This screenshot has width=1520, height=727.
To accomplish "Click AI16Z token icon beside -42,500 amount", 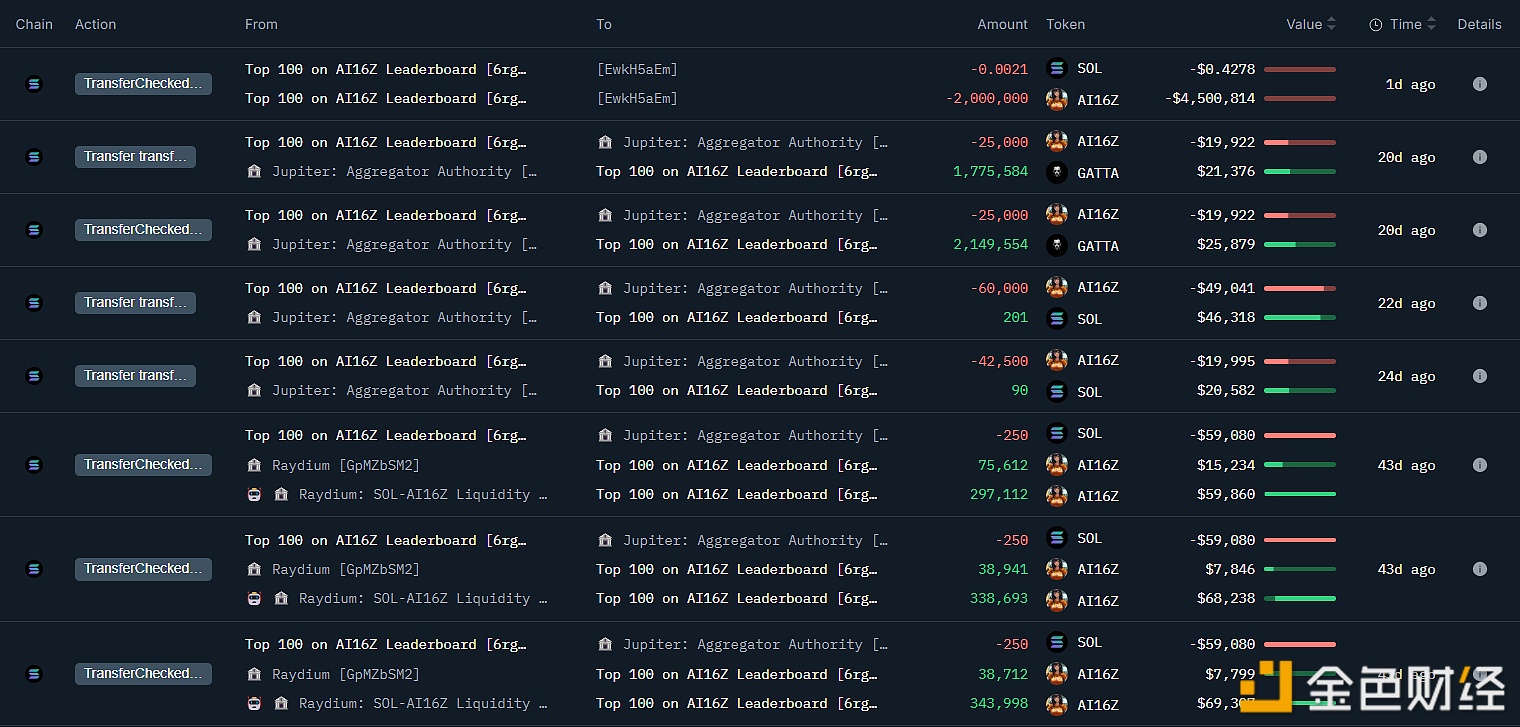I will (1056, 360).
